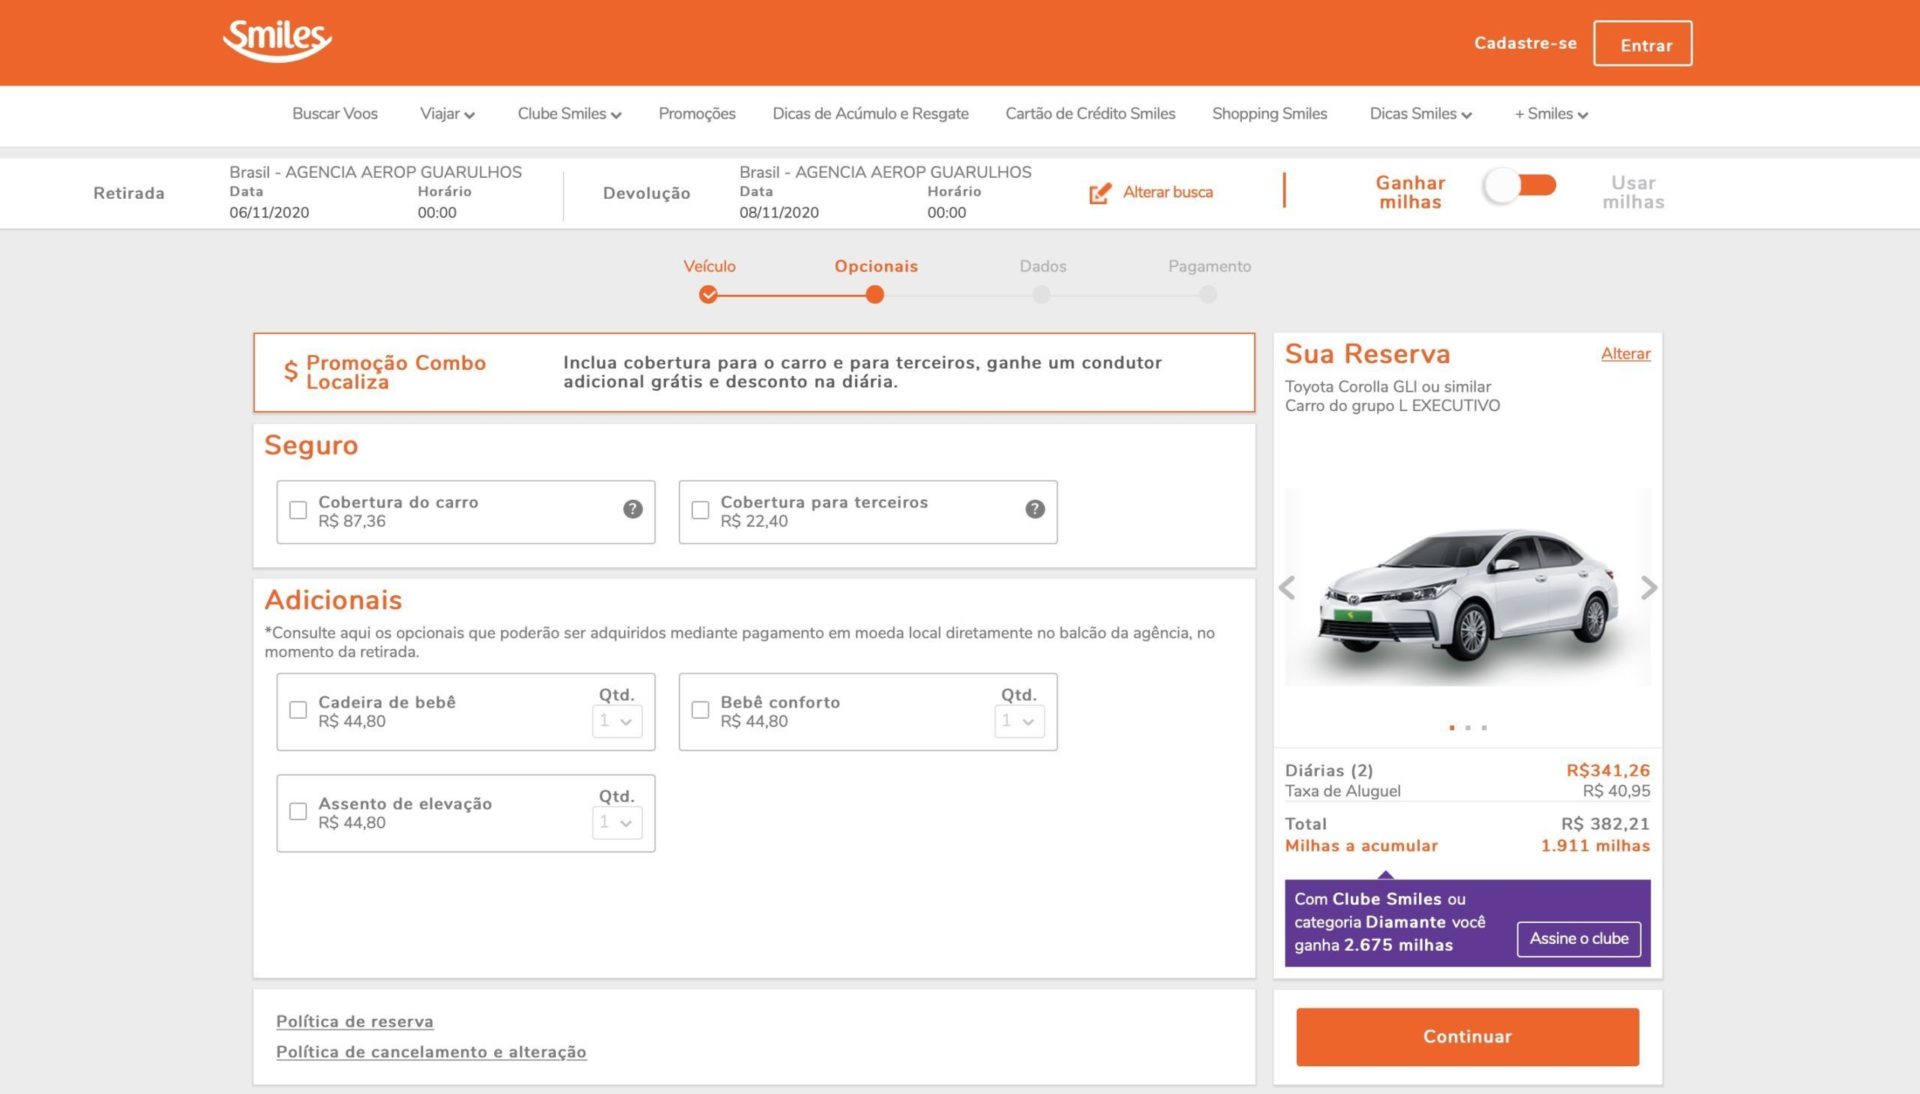Click the Alterar busca link

click(1167, 192)
